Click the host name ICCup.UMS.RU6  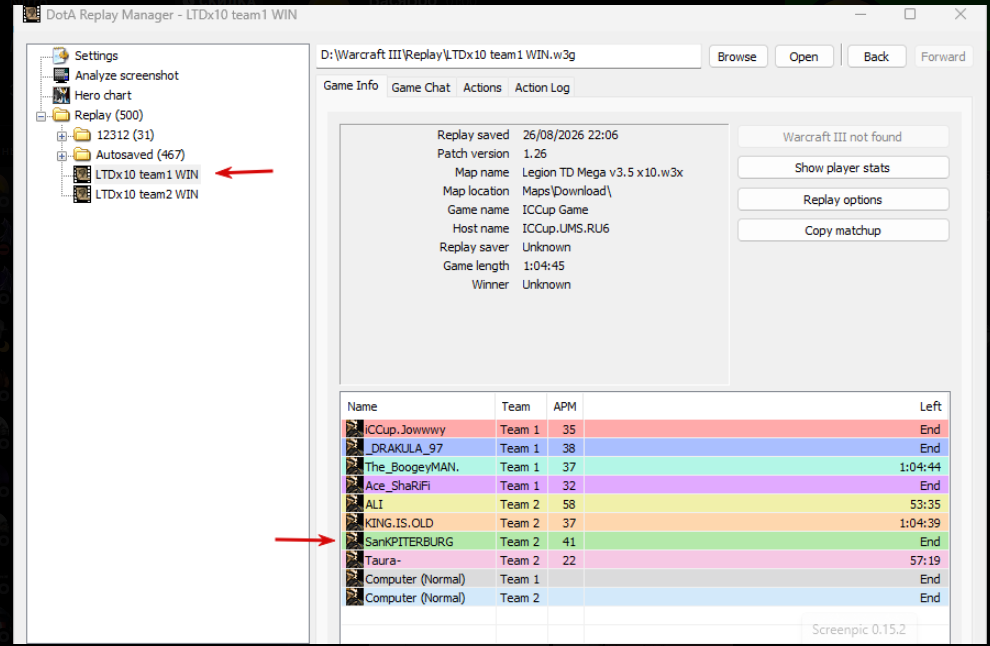click(x=565, y=229)
